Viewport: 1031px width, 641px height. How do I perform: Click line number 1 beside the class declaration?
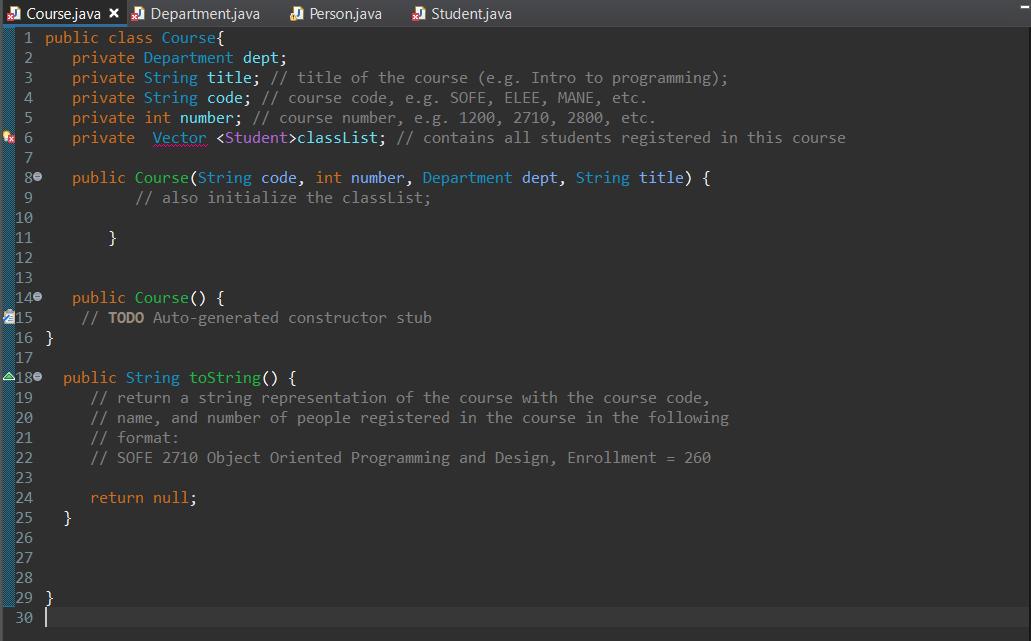point(27,37)
